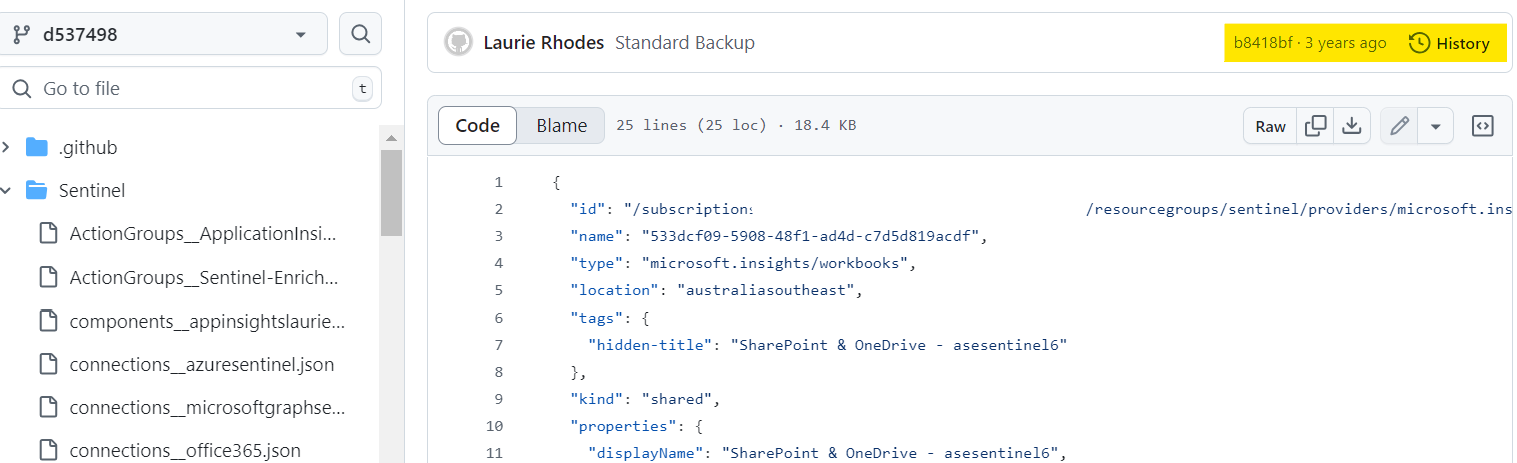Switch to the Code tab
This screenshot has height=463, width=1517.
point(477,126)
